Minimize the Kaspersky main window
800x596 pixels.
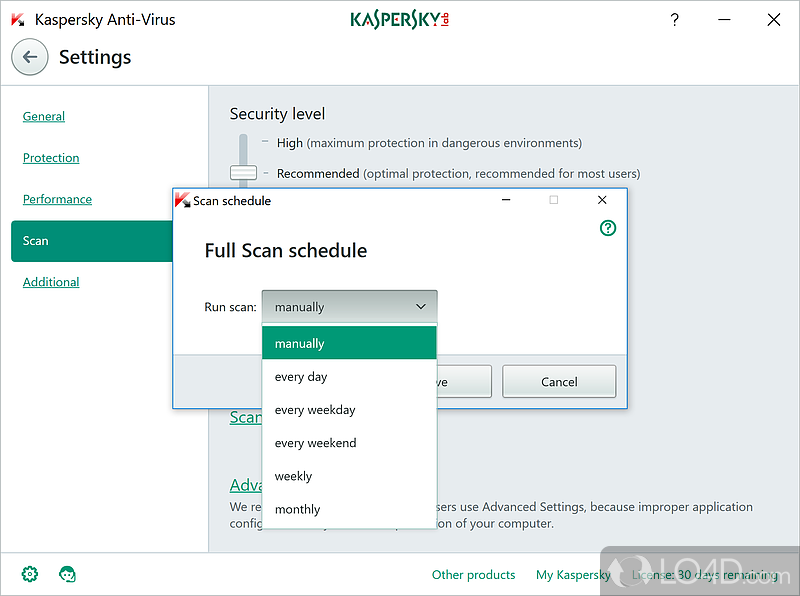724,20
